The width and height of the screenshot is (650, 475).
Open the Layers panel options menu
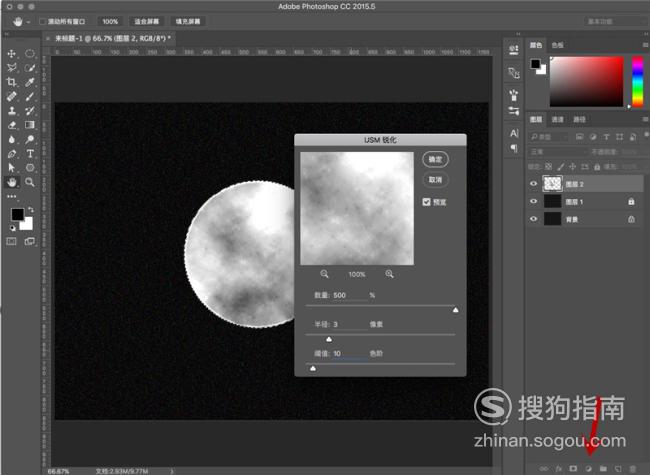645,119
